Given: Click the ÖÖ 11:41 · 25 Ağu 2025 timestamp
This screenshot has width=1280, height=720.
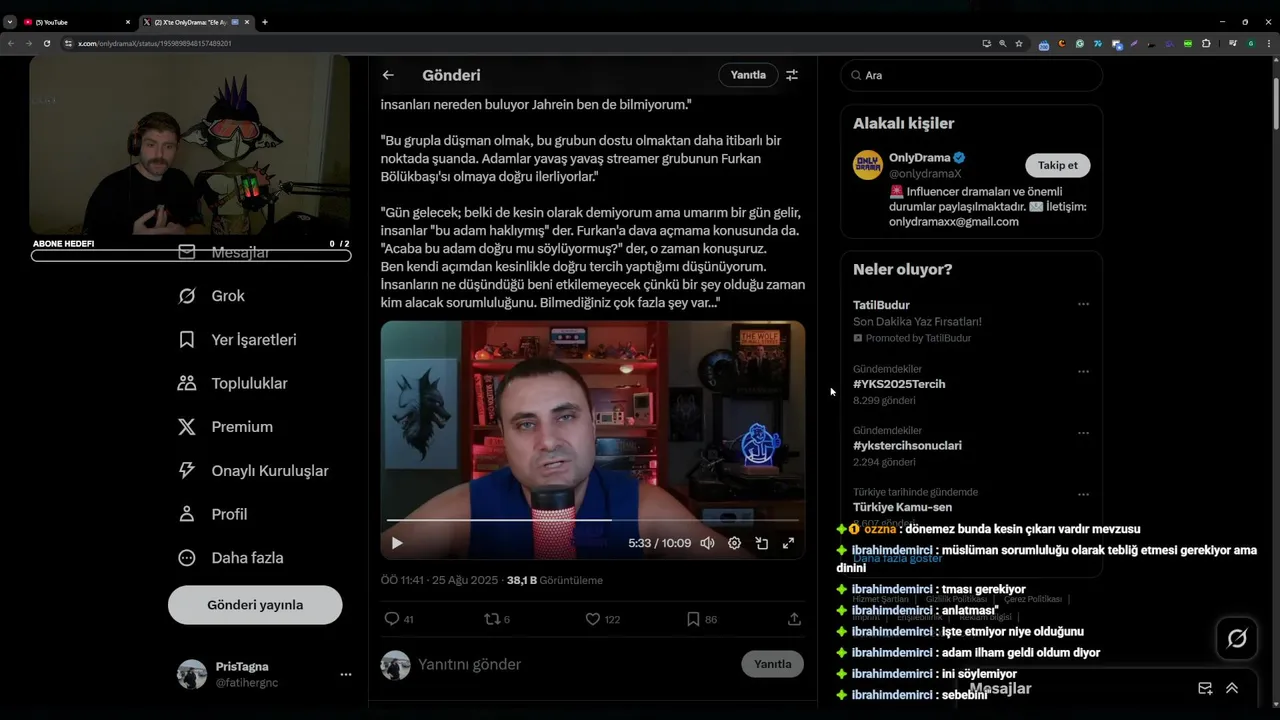Looking at the screenshot, I should pyautogui.click(x=437, y=580).
